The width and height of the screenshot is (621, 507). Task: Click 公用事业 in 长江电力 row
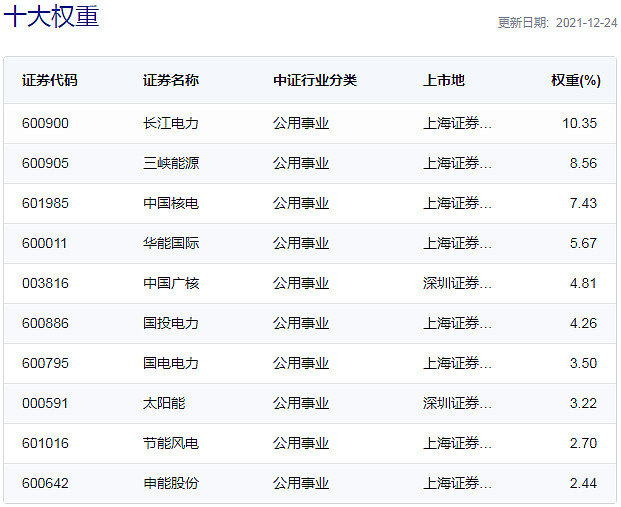[x=301, y=123]
